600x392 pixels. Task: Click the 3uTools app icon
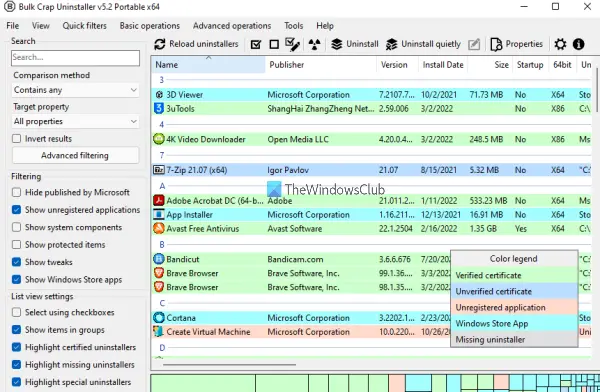[x=159, y=108]
